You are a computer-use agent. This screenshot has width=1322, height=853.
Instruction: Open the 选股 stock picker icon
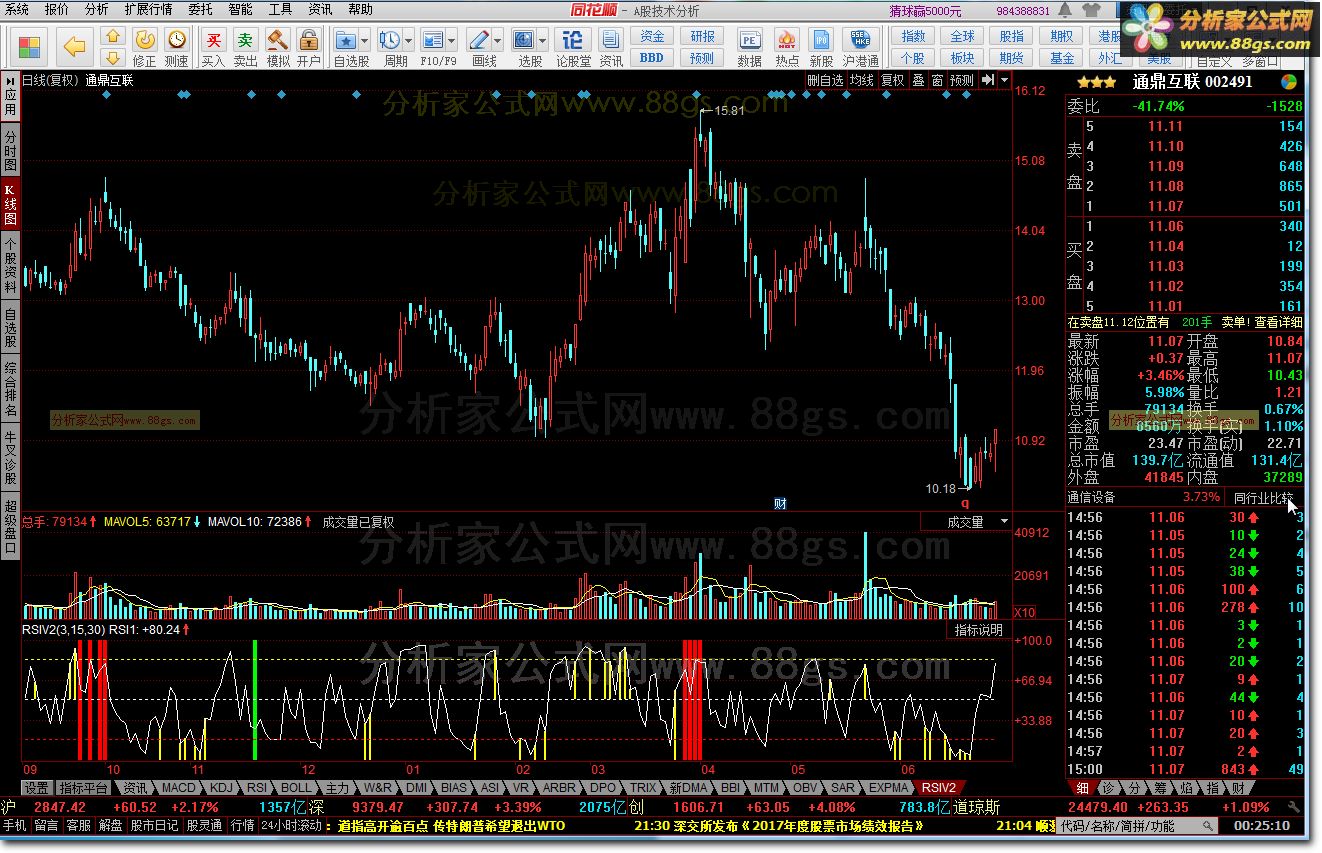pos(524,41)
